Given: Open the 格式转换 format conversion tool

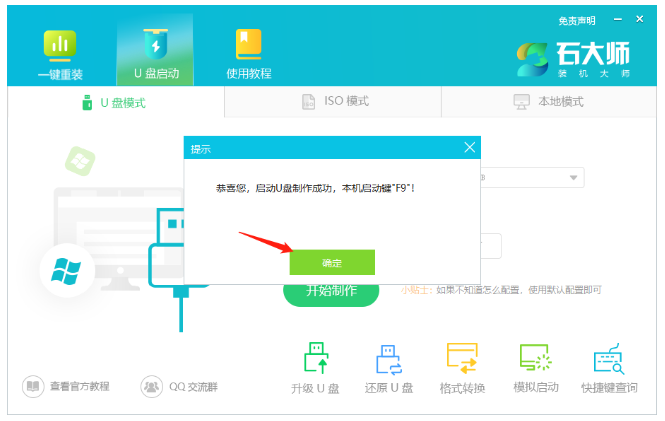Looking at the screenshot, I should click(462, 367).
